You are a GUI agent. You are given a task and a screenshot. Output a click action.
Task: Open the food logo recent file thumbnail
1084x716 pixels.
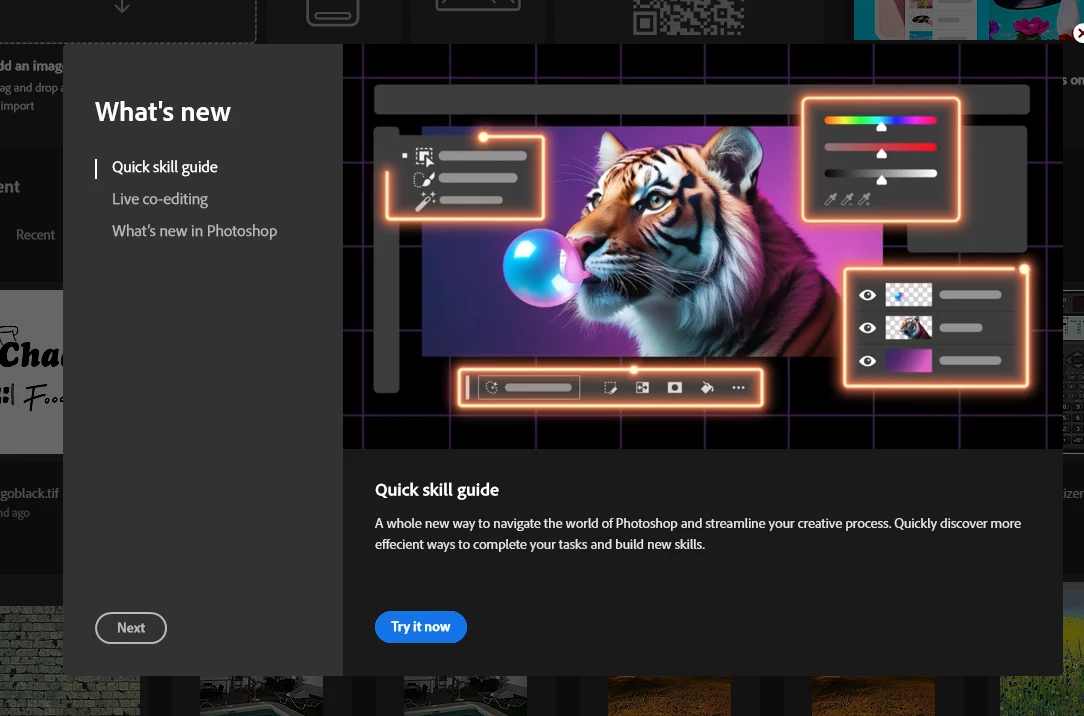(31, 372)
